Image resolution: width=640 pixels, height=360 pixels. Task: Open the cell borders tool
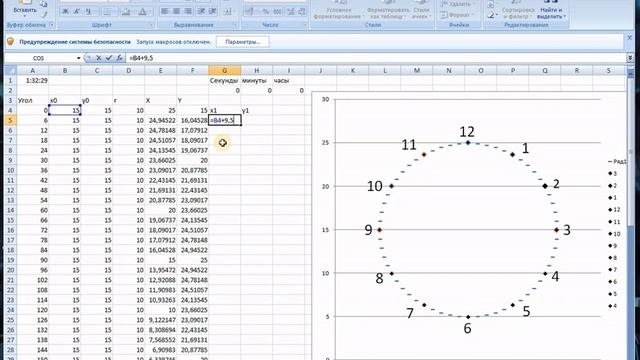tap(107, 12)
